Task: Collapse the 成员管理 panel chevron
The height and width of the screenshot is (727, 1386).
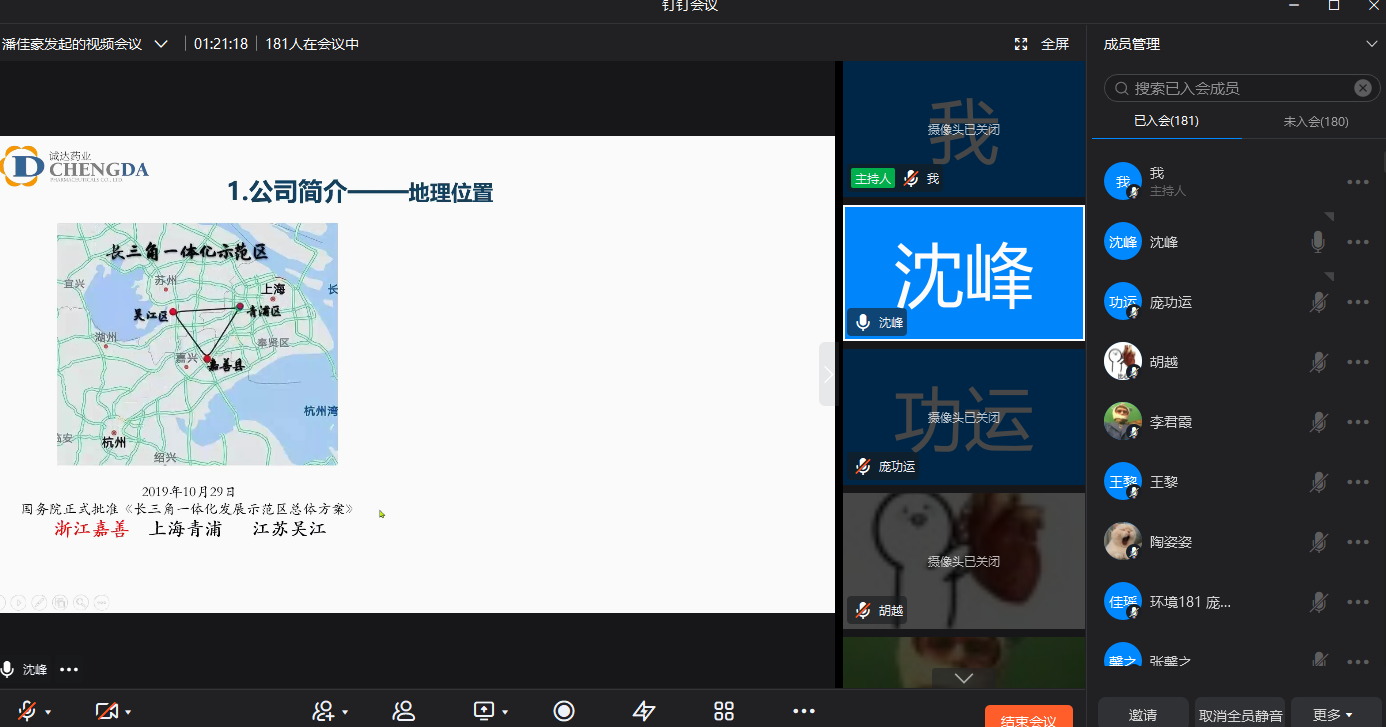Action: (x=1371, y=44)
